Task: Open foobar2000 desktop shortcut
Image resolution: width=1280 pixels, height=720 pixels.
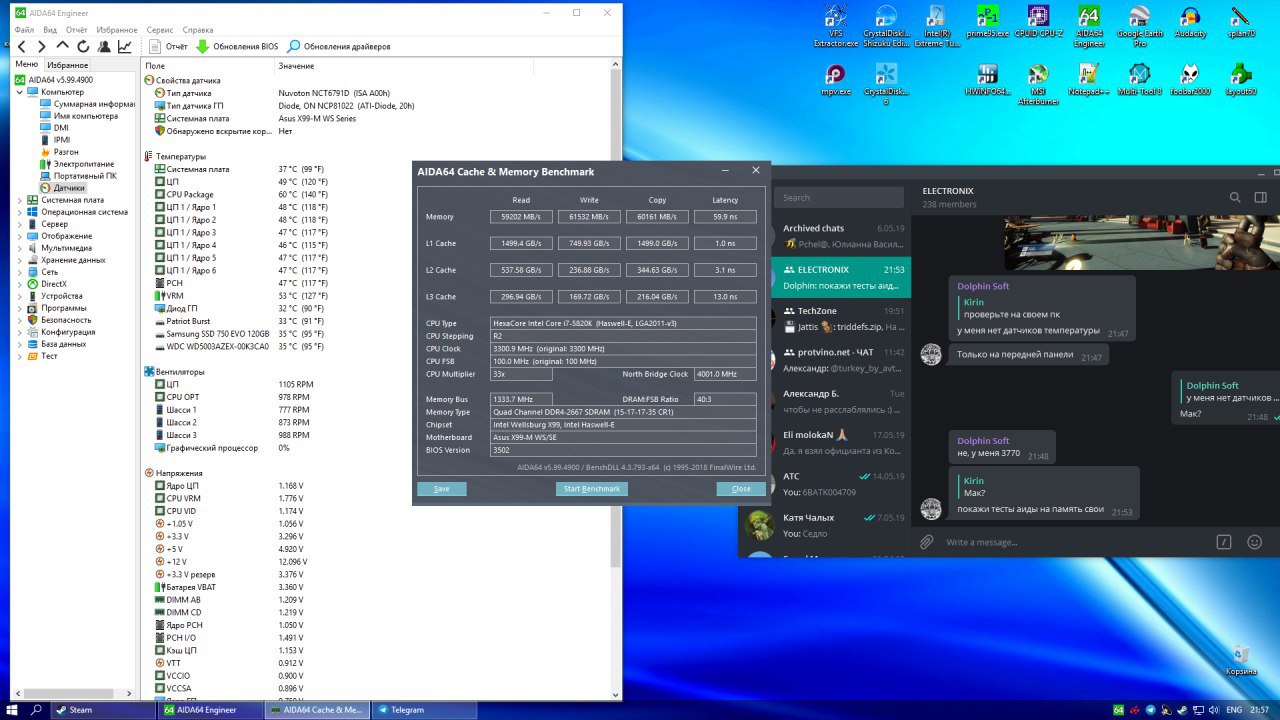Action: (x=1190, y=79)
